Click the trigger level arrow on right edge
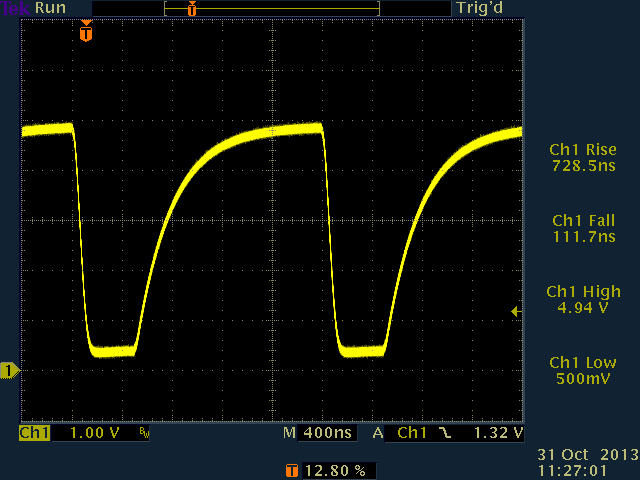 [x=516, y=312]
